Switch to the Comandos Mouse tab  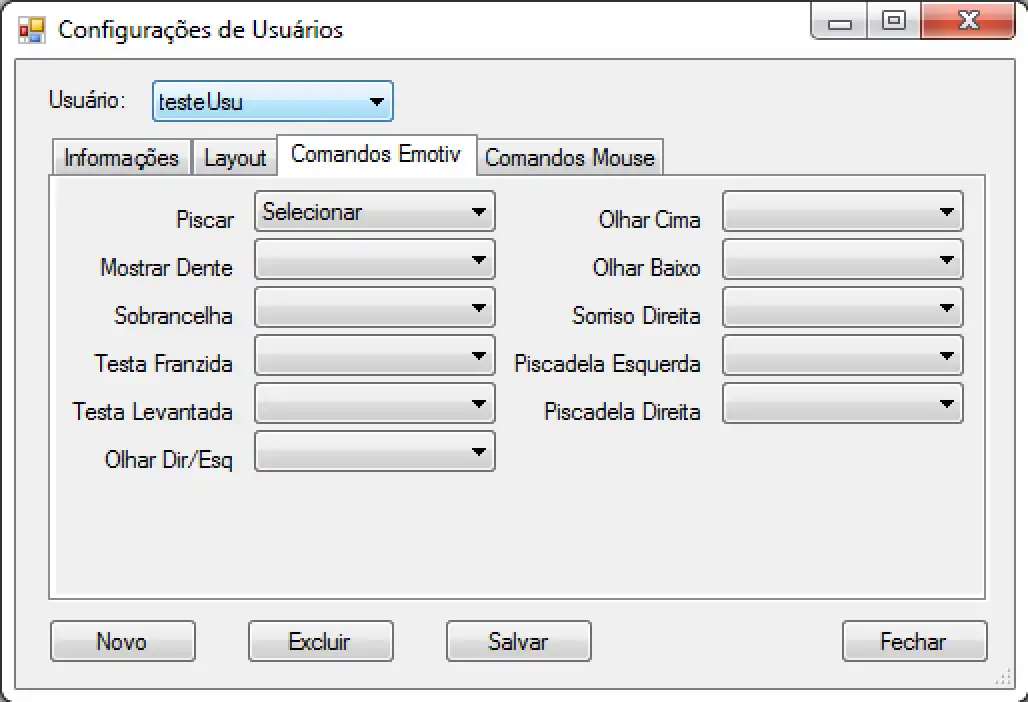(570, 157)
